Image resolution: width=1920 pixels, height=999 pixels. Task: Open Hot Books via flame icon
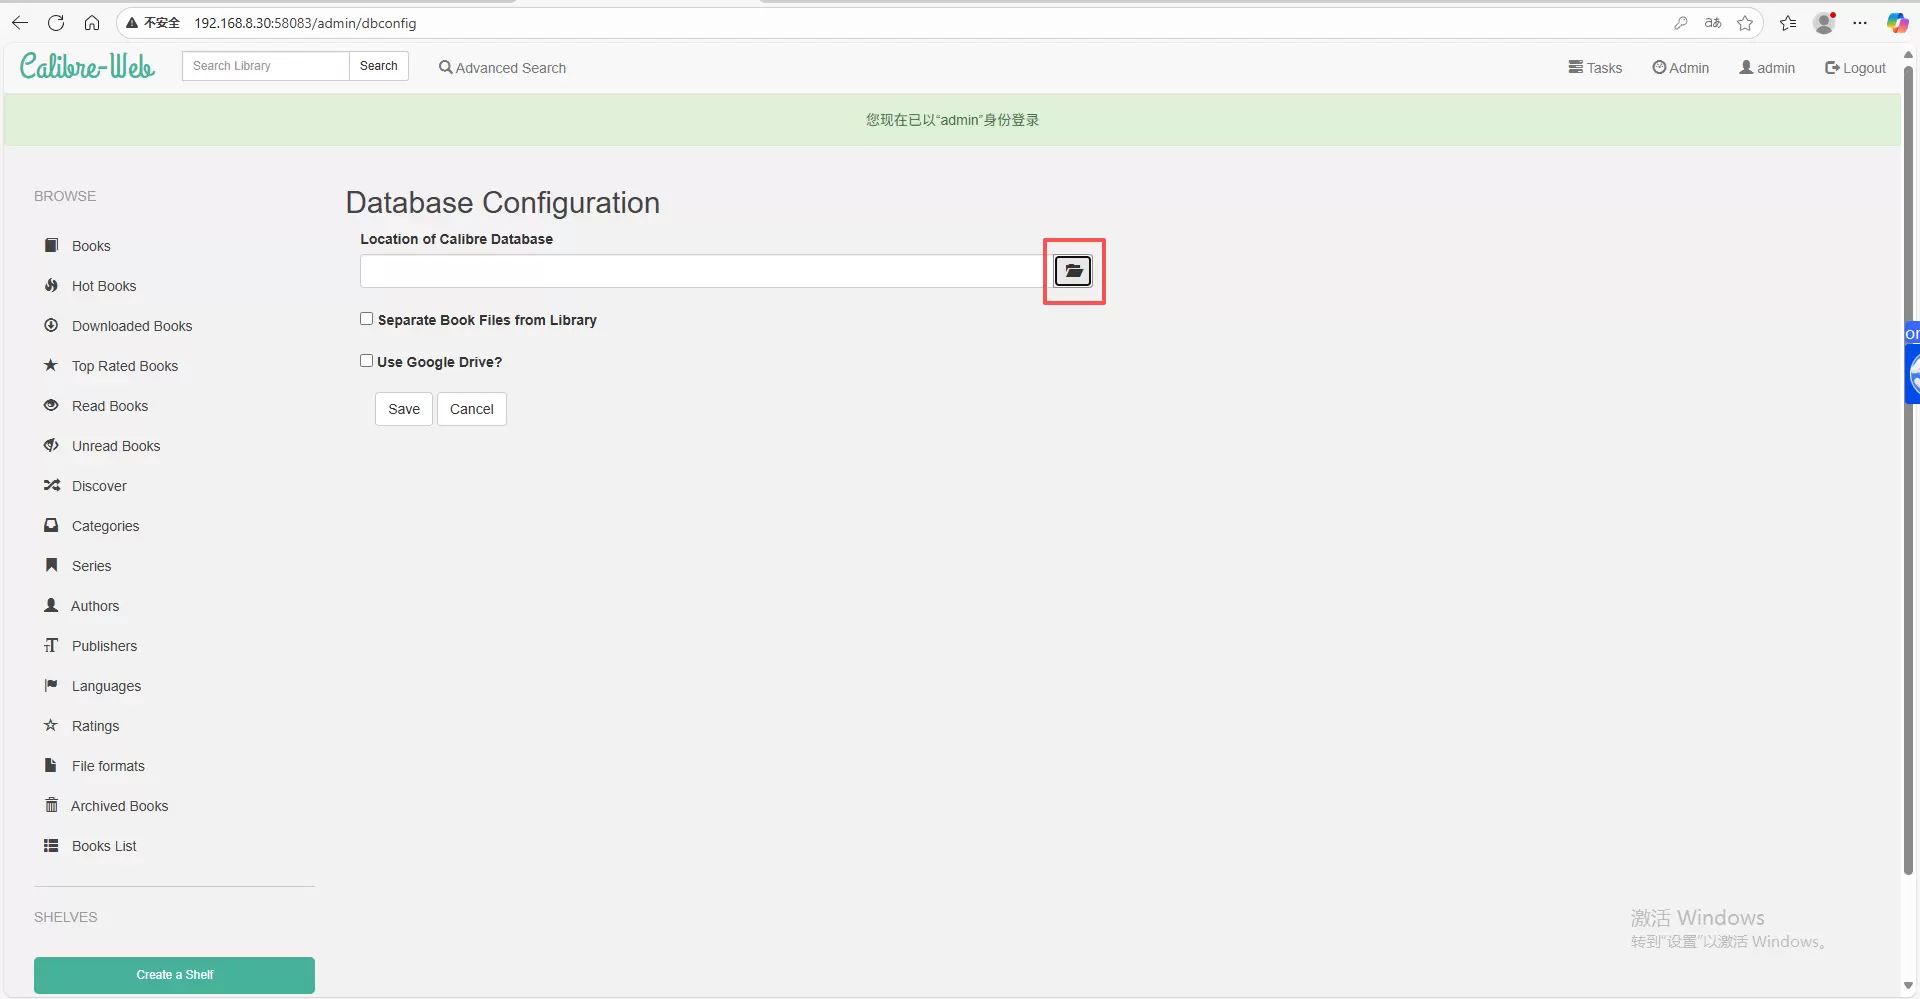(x=51, y=286)
